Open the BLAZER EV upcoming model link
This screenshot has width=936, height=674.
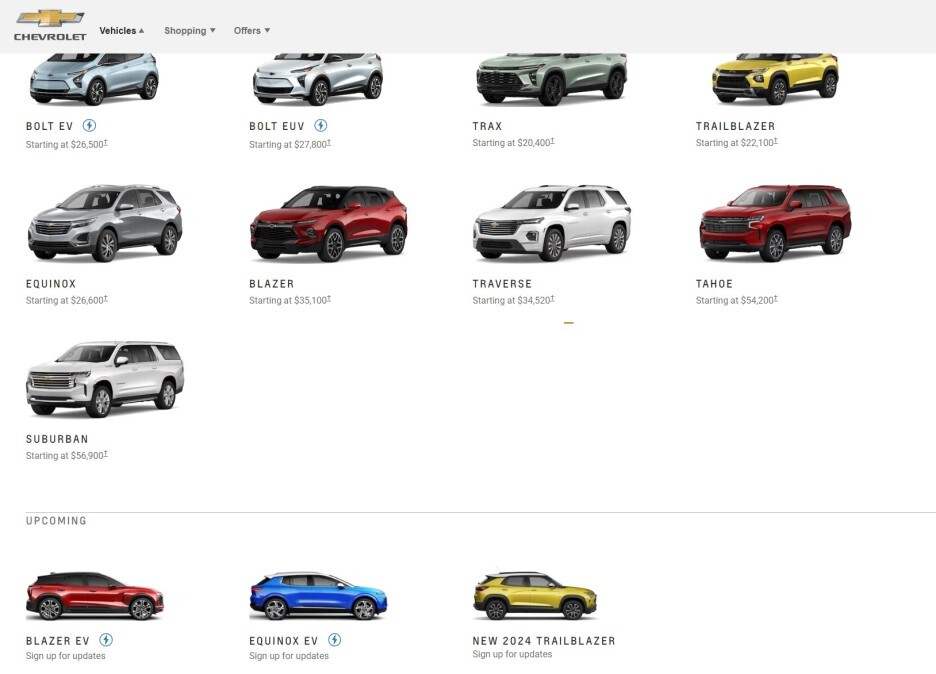58,641
